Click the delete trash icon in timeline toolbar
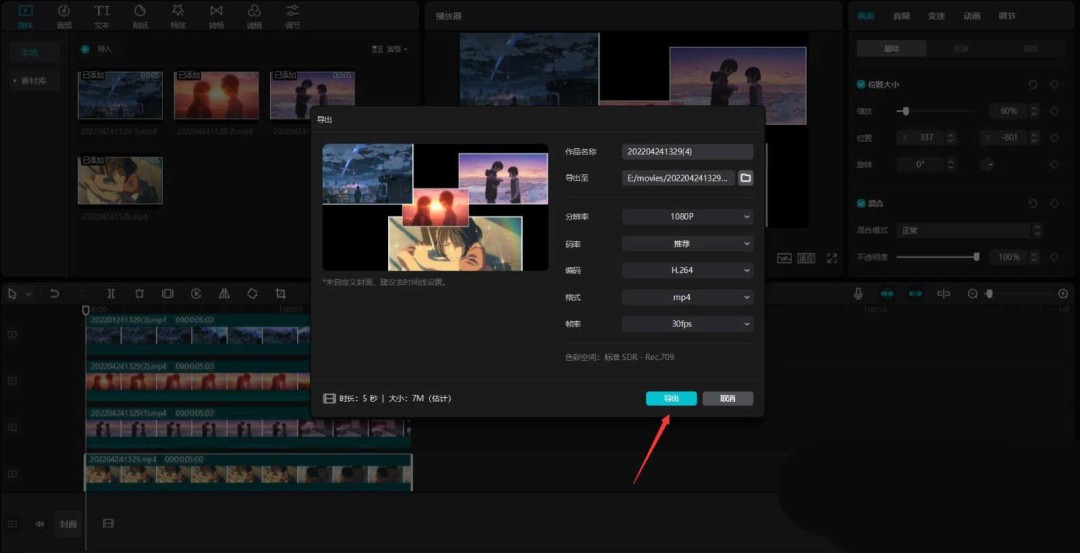1080x553 pixels. [x=139, y=293]
